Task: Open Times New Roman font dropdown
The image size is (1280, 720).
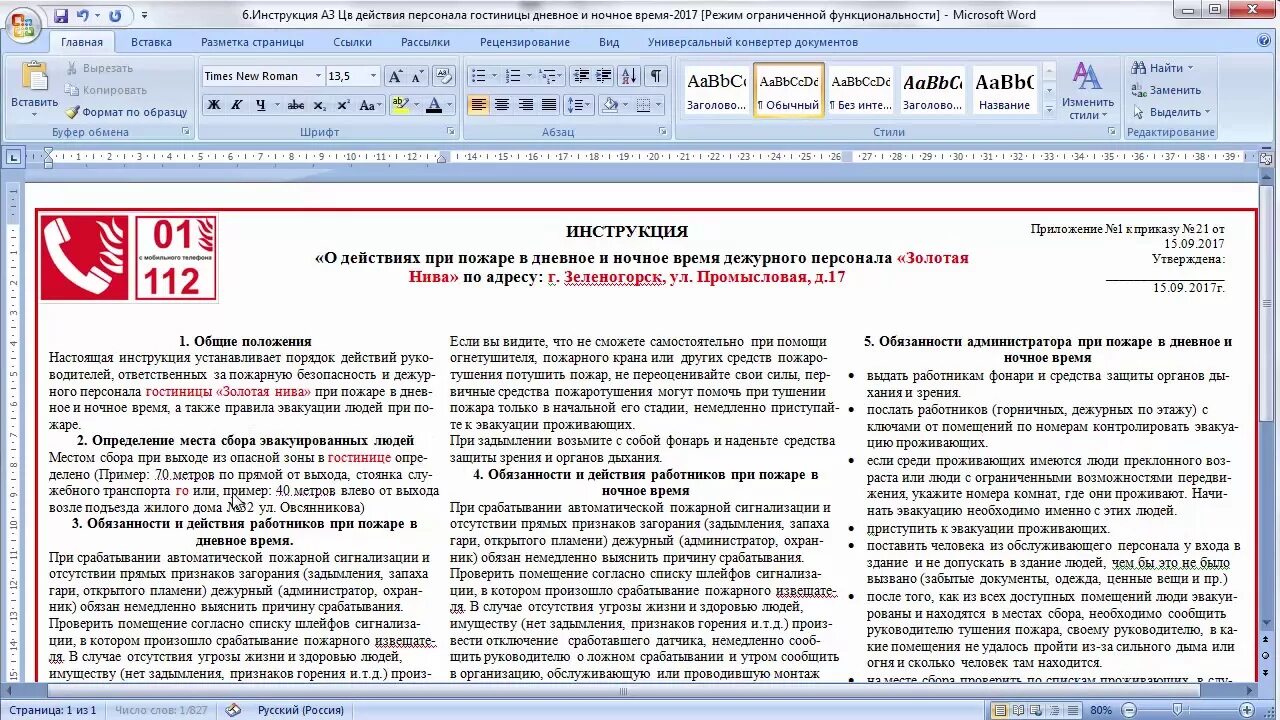Action: tap(318, 76)
